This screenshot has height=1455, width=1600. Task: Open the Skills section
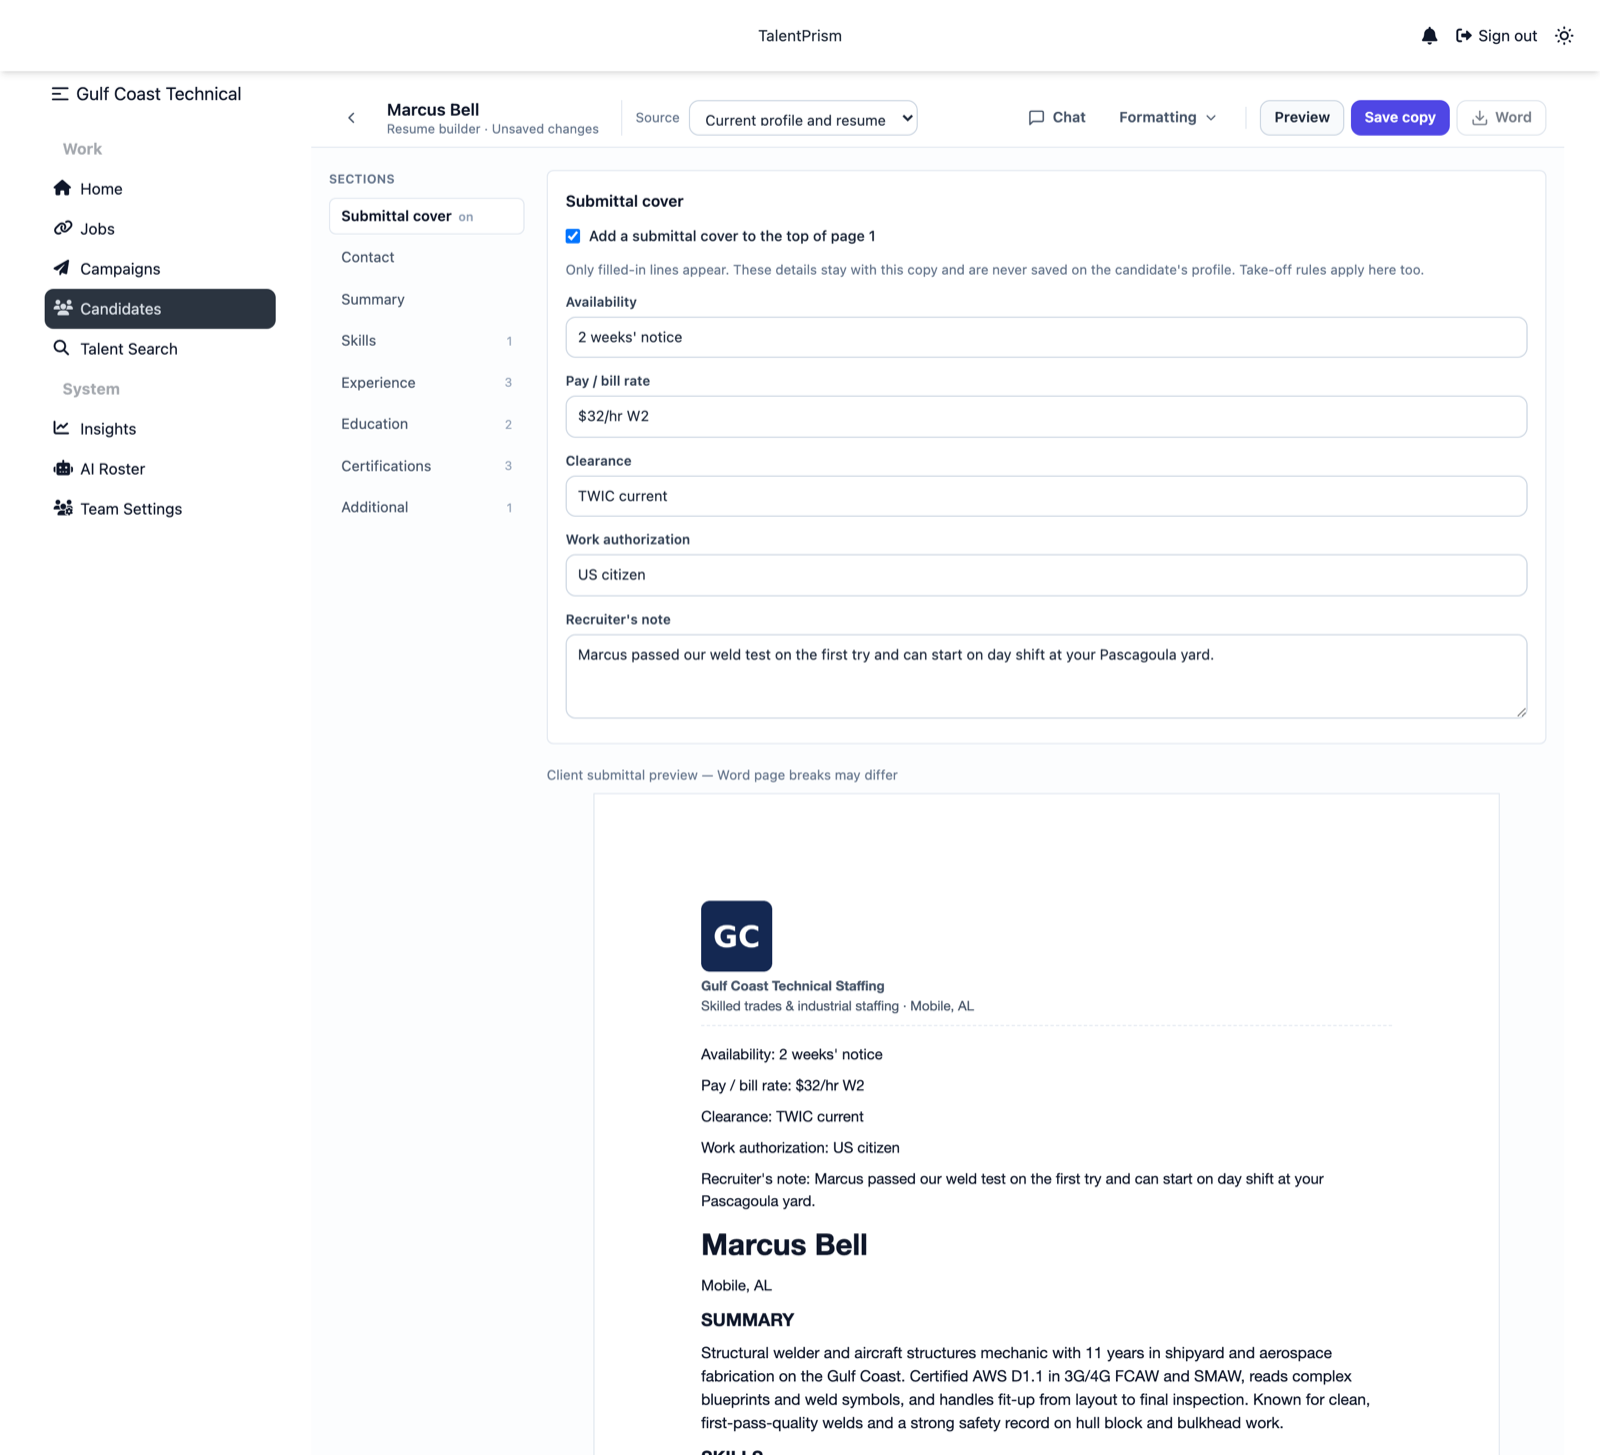(x=426, y=341)
